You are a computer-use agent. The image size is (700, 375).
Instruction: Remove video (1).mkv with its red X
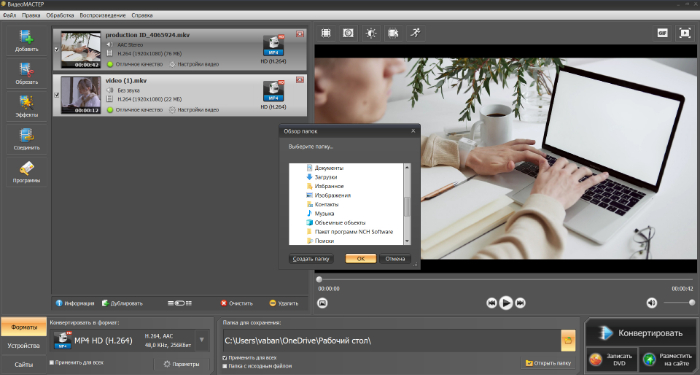[x=300, y=79]
